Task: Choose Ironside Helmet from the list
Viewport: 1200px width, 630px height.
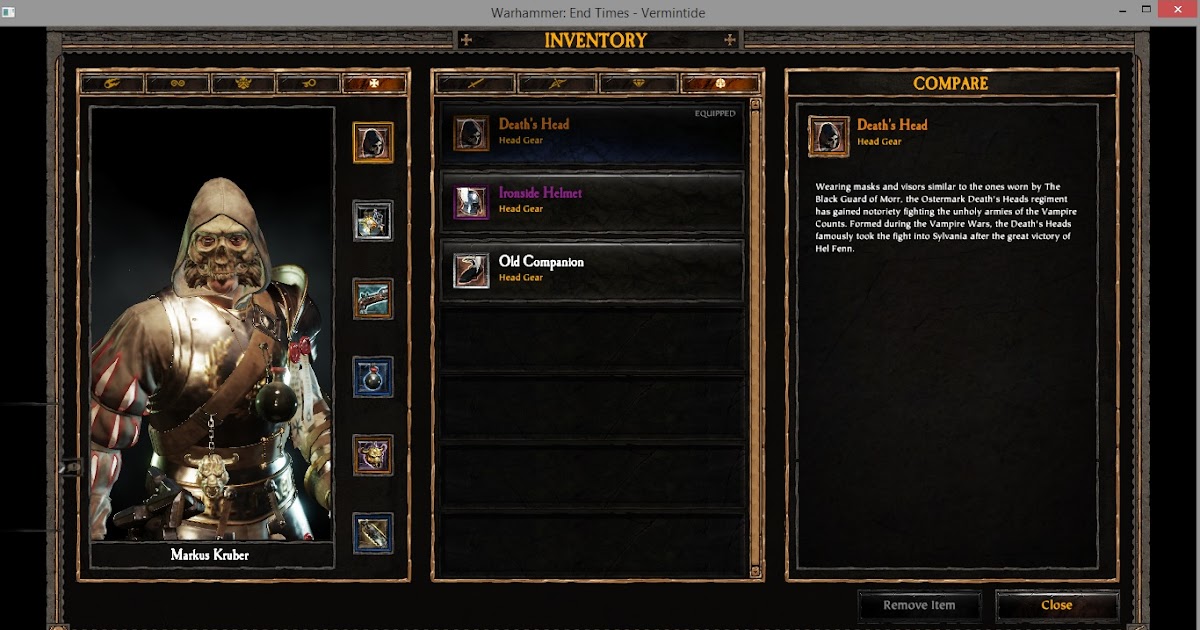Action: 592,201
